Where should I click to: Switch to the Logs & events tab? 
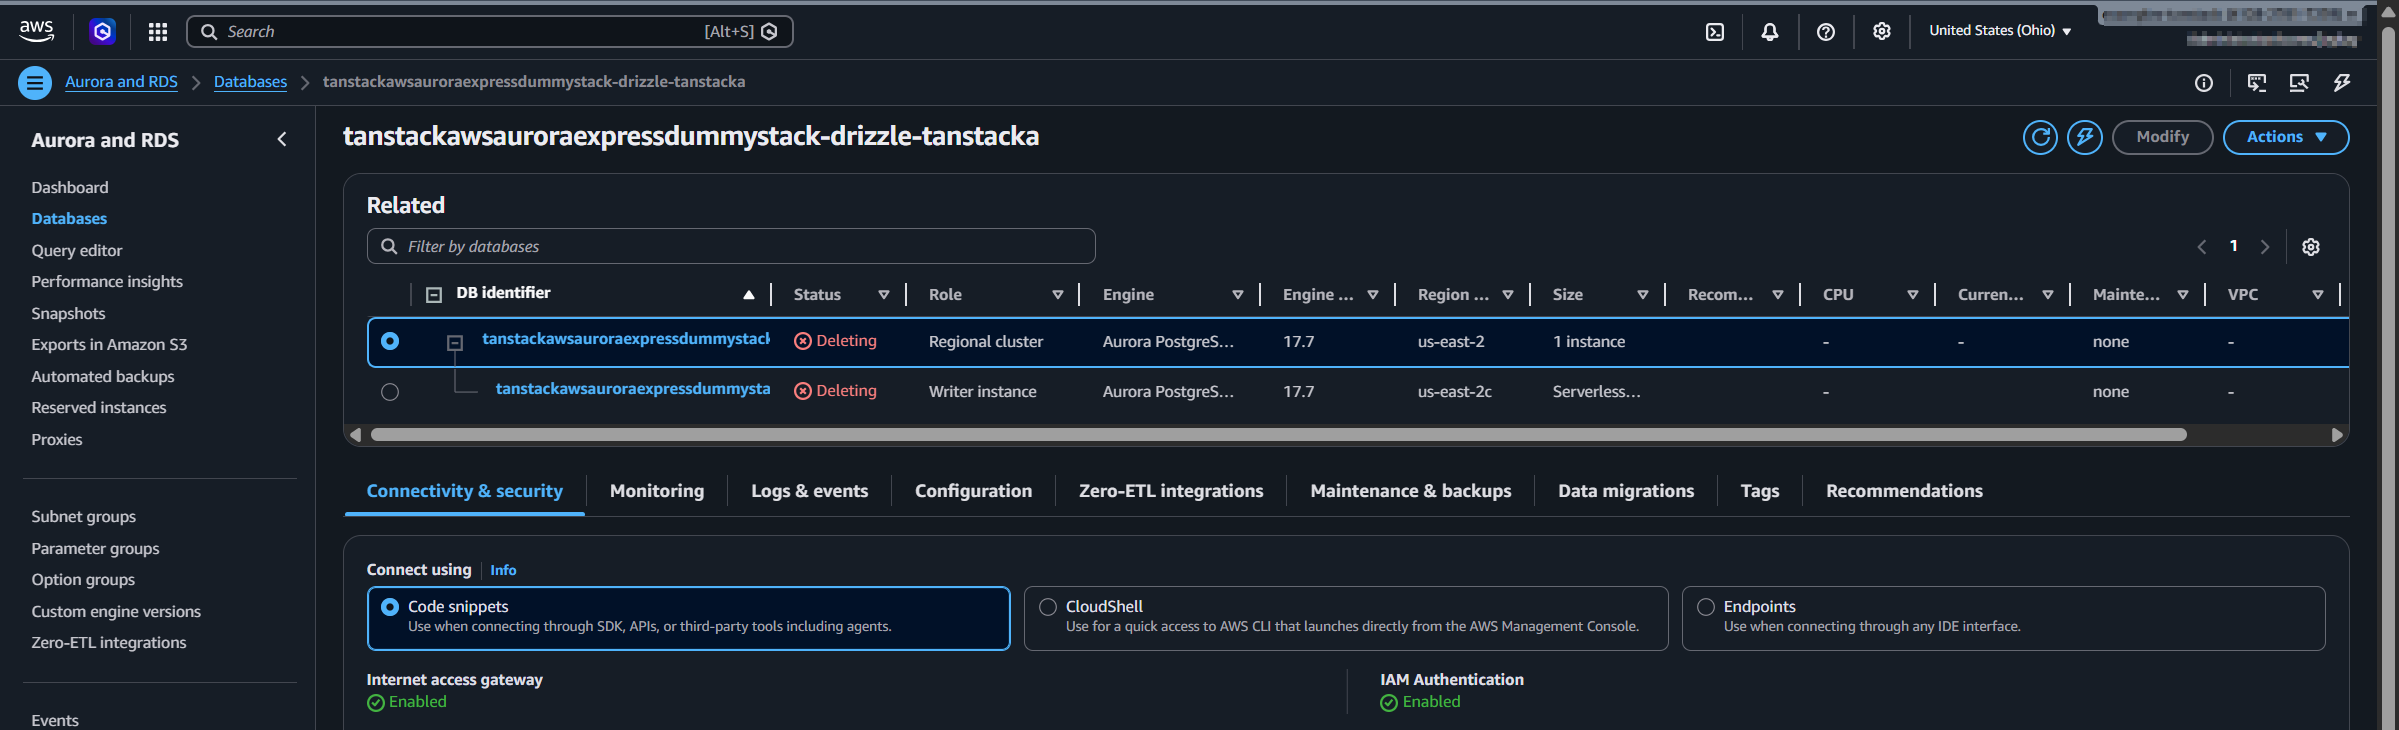point(810,491)
